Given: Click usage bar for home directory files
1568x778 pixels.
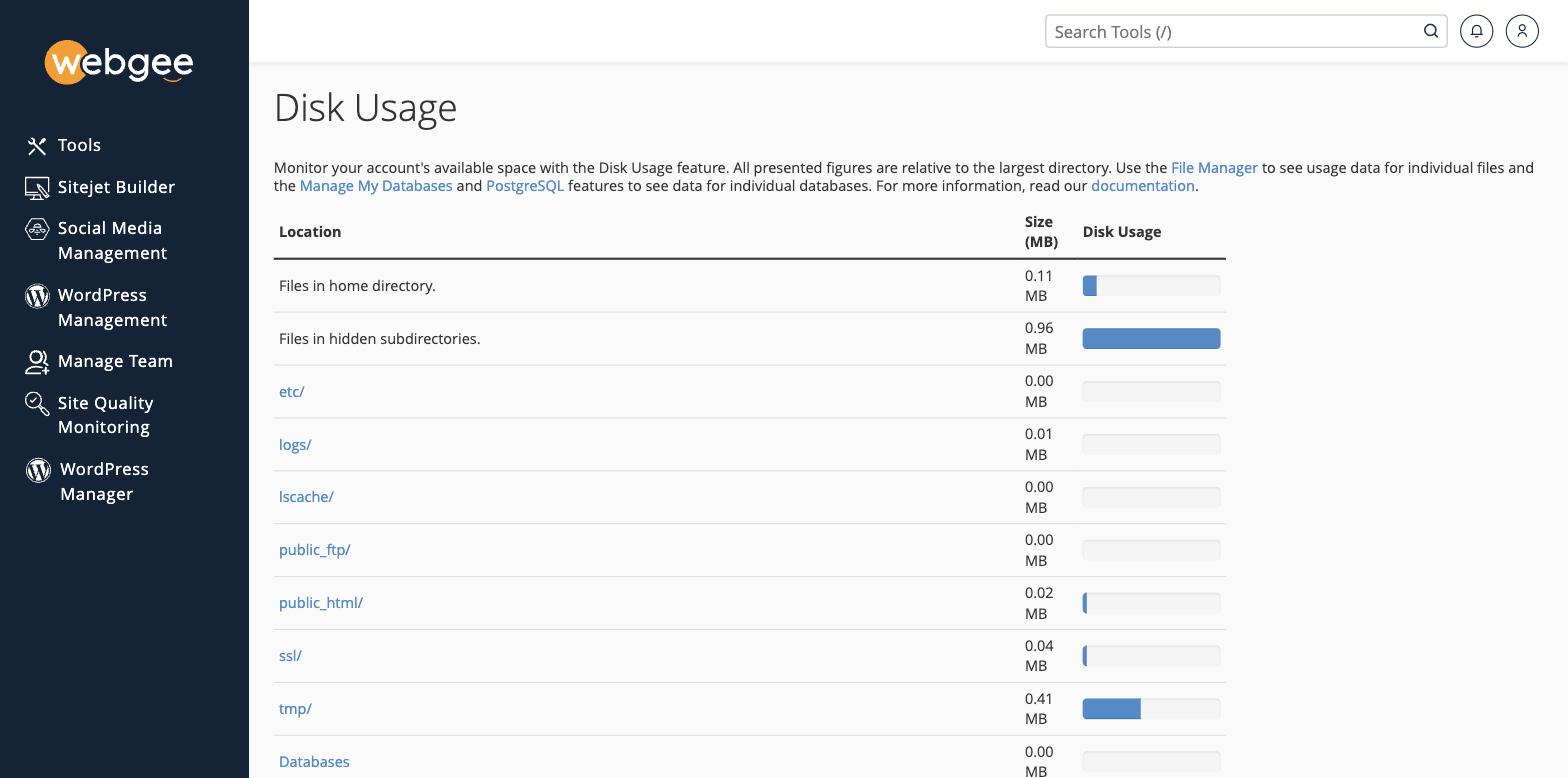Looking at the screenshot, I should (x=1151, y=286).
